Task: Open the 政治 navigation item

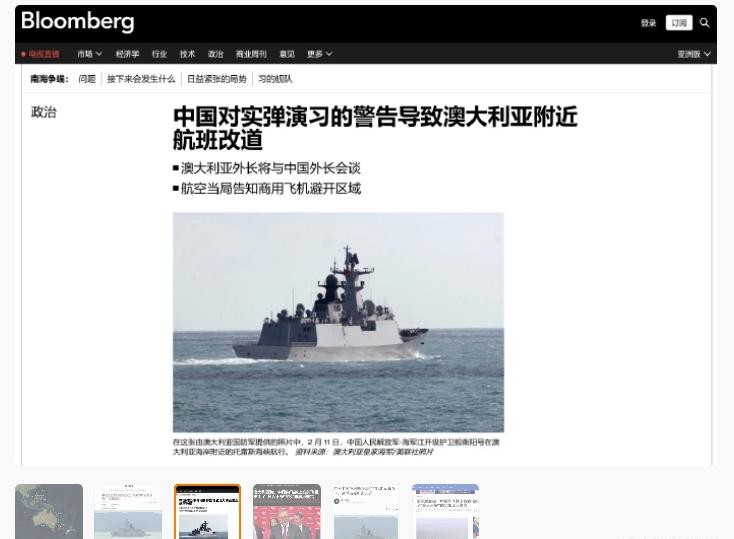Action: [215, 54]
